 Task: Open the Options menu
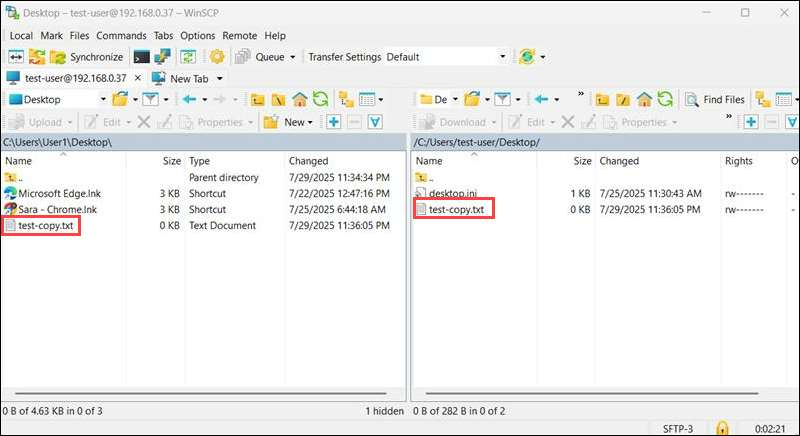197,36
